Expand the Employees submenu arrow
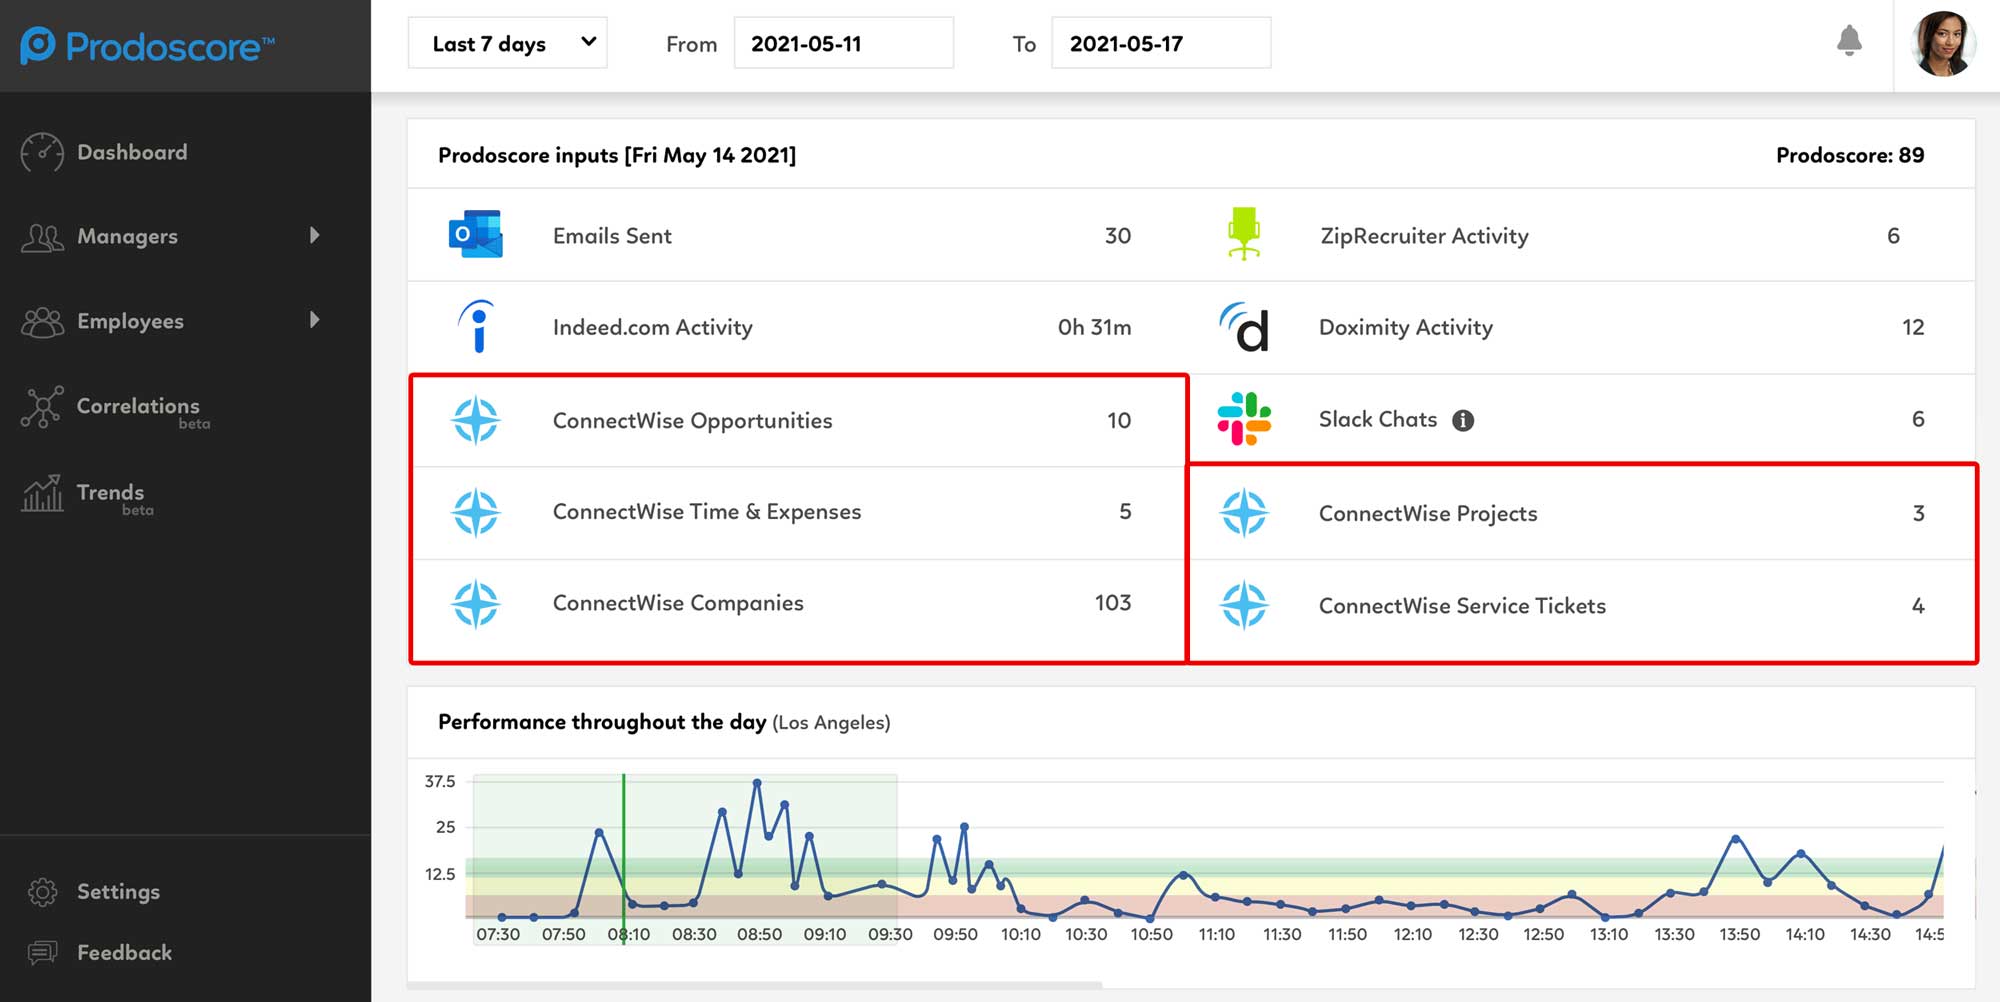Viewport: 2000px width, 1002px height. [315, 320]
